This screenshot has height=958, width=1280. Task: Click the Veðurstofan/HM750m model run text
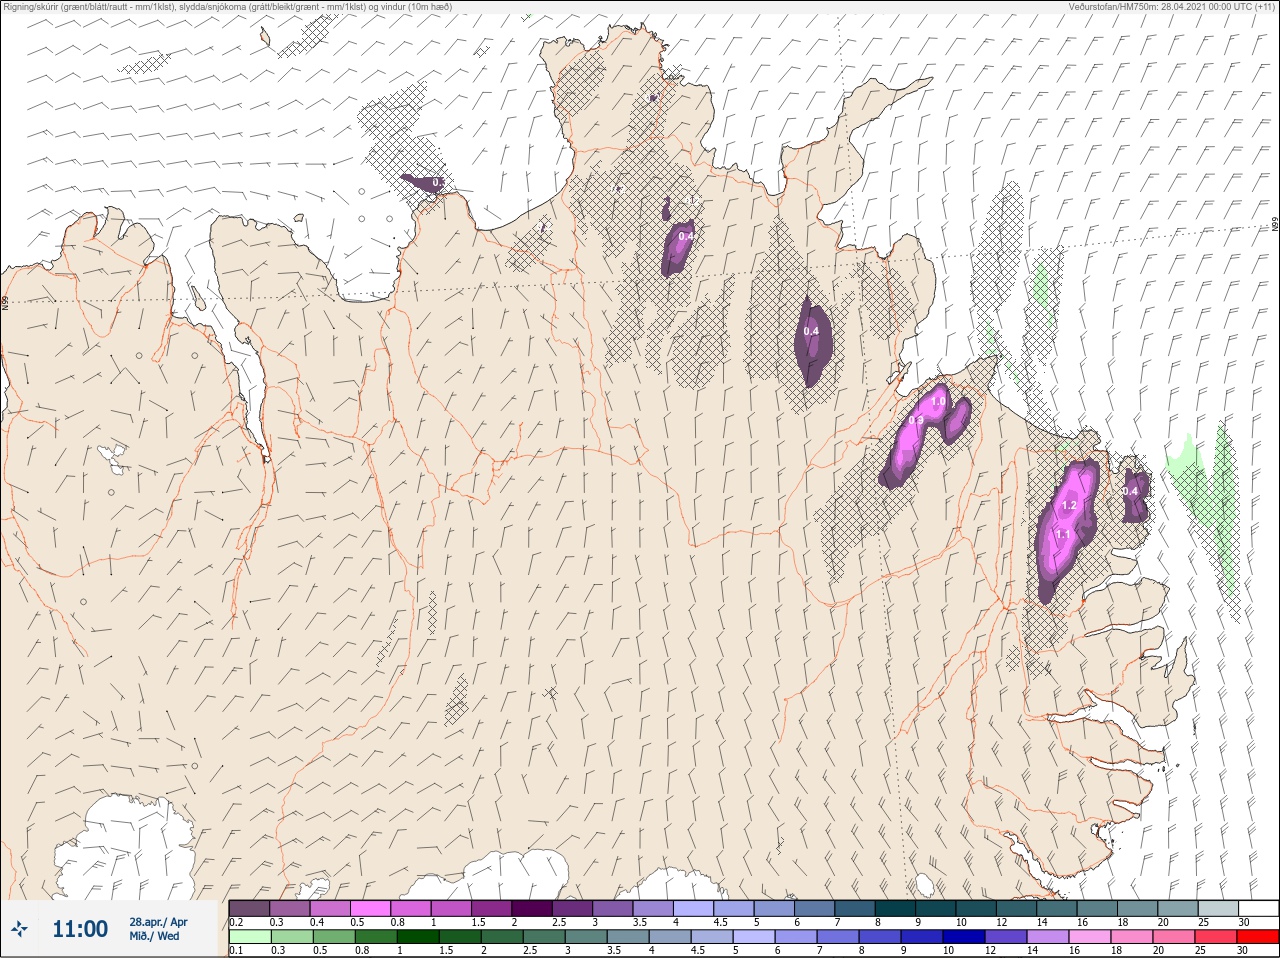click(x=1173, y=6)
